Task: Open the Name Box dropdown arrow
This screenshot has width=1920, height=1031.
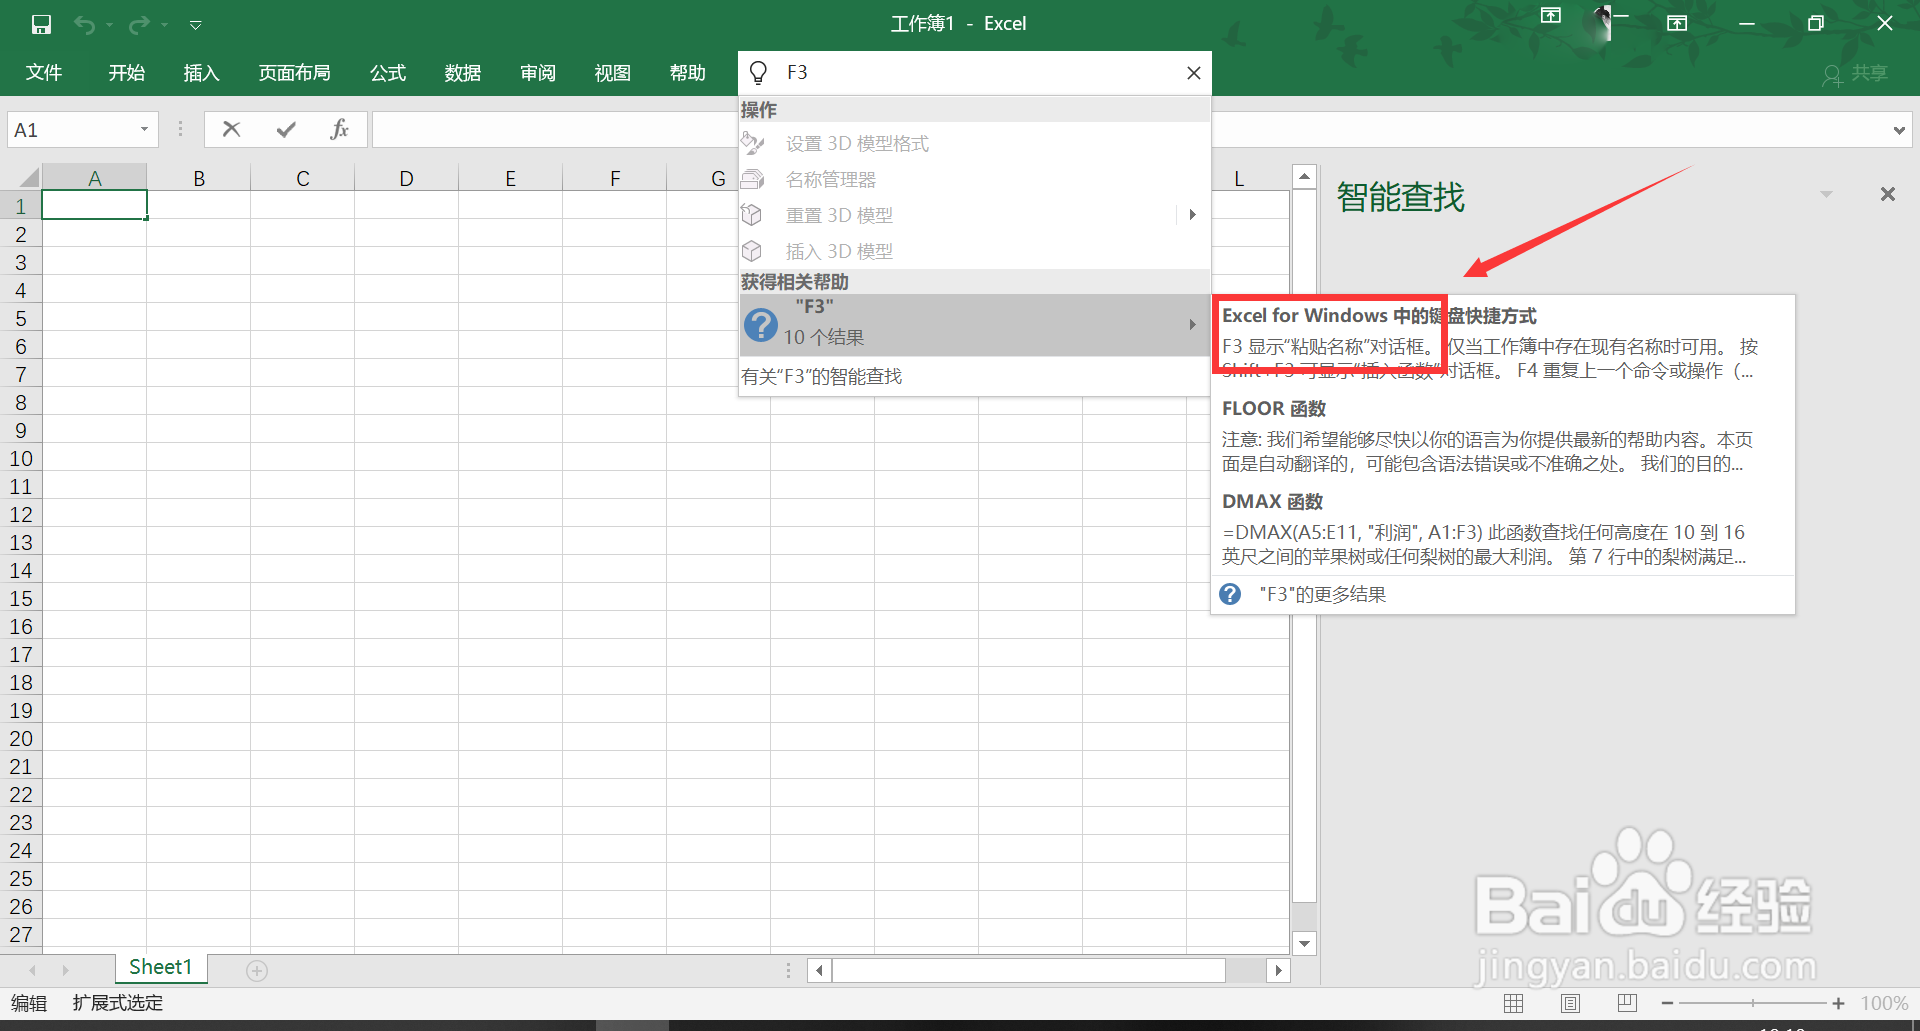Action: [144, 129]
